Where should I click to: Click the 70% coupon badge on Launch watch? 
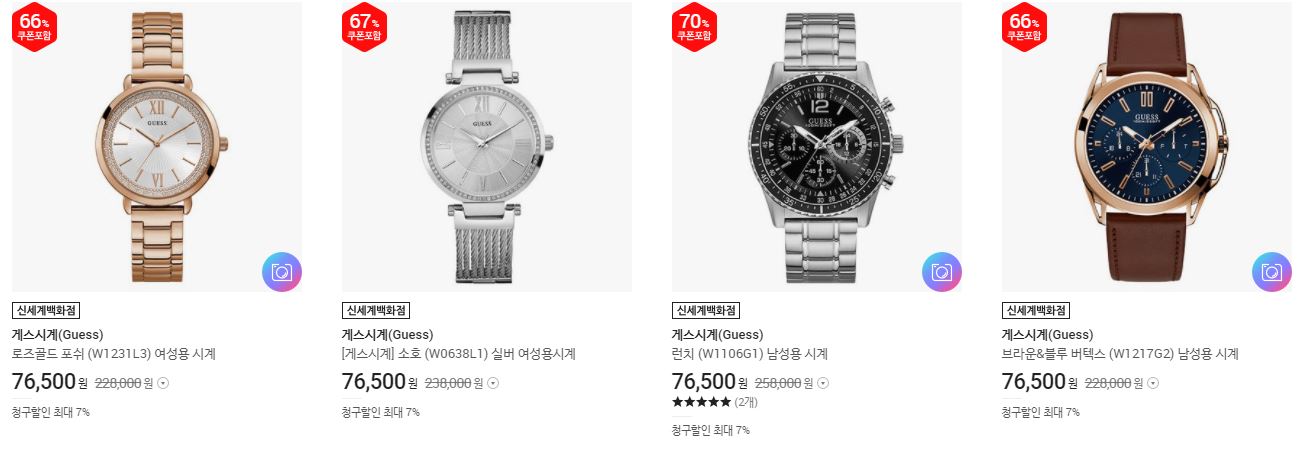695,26
